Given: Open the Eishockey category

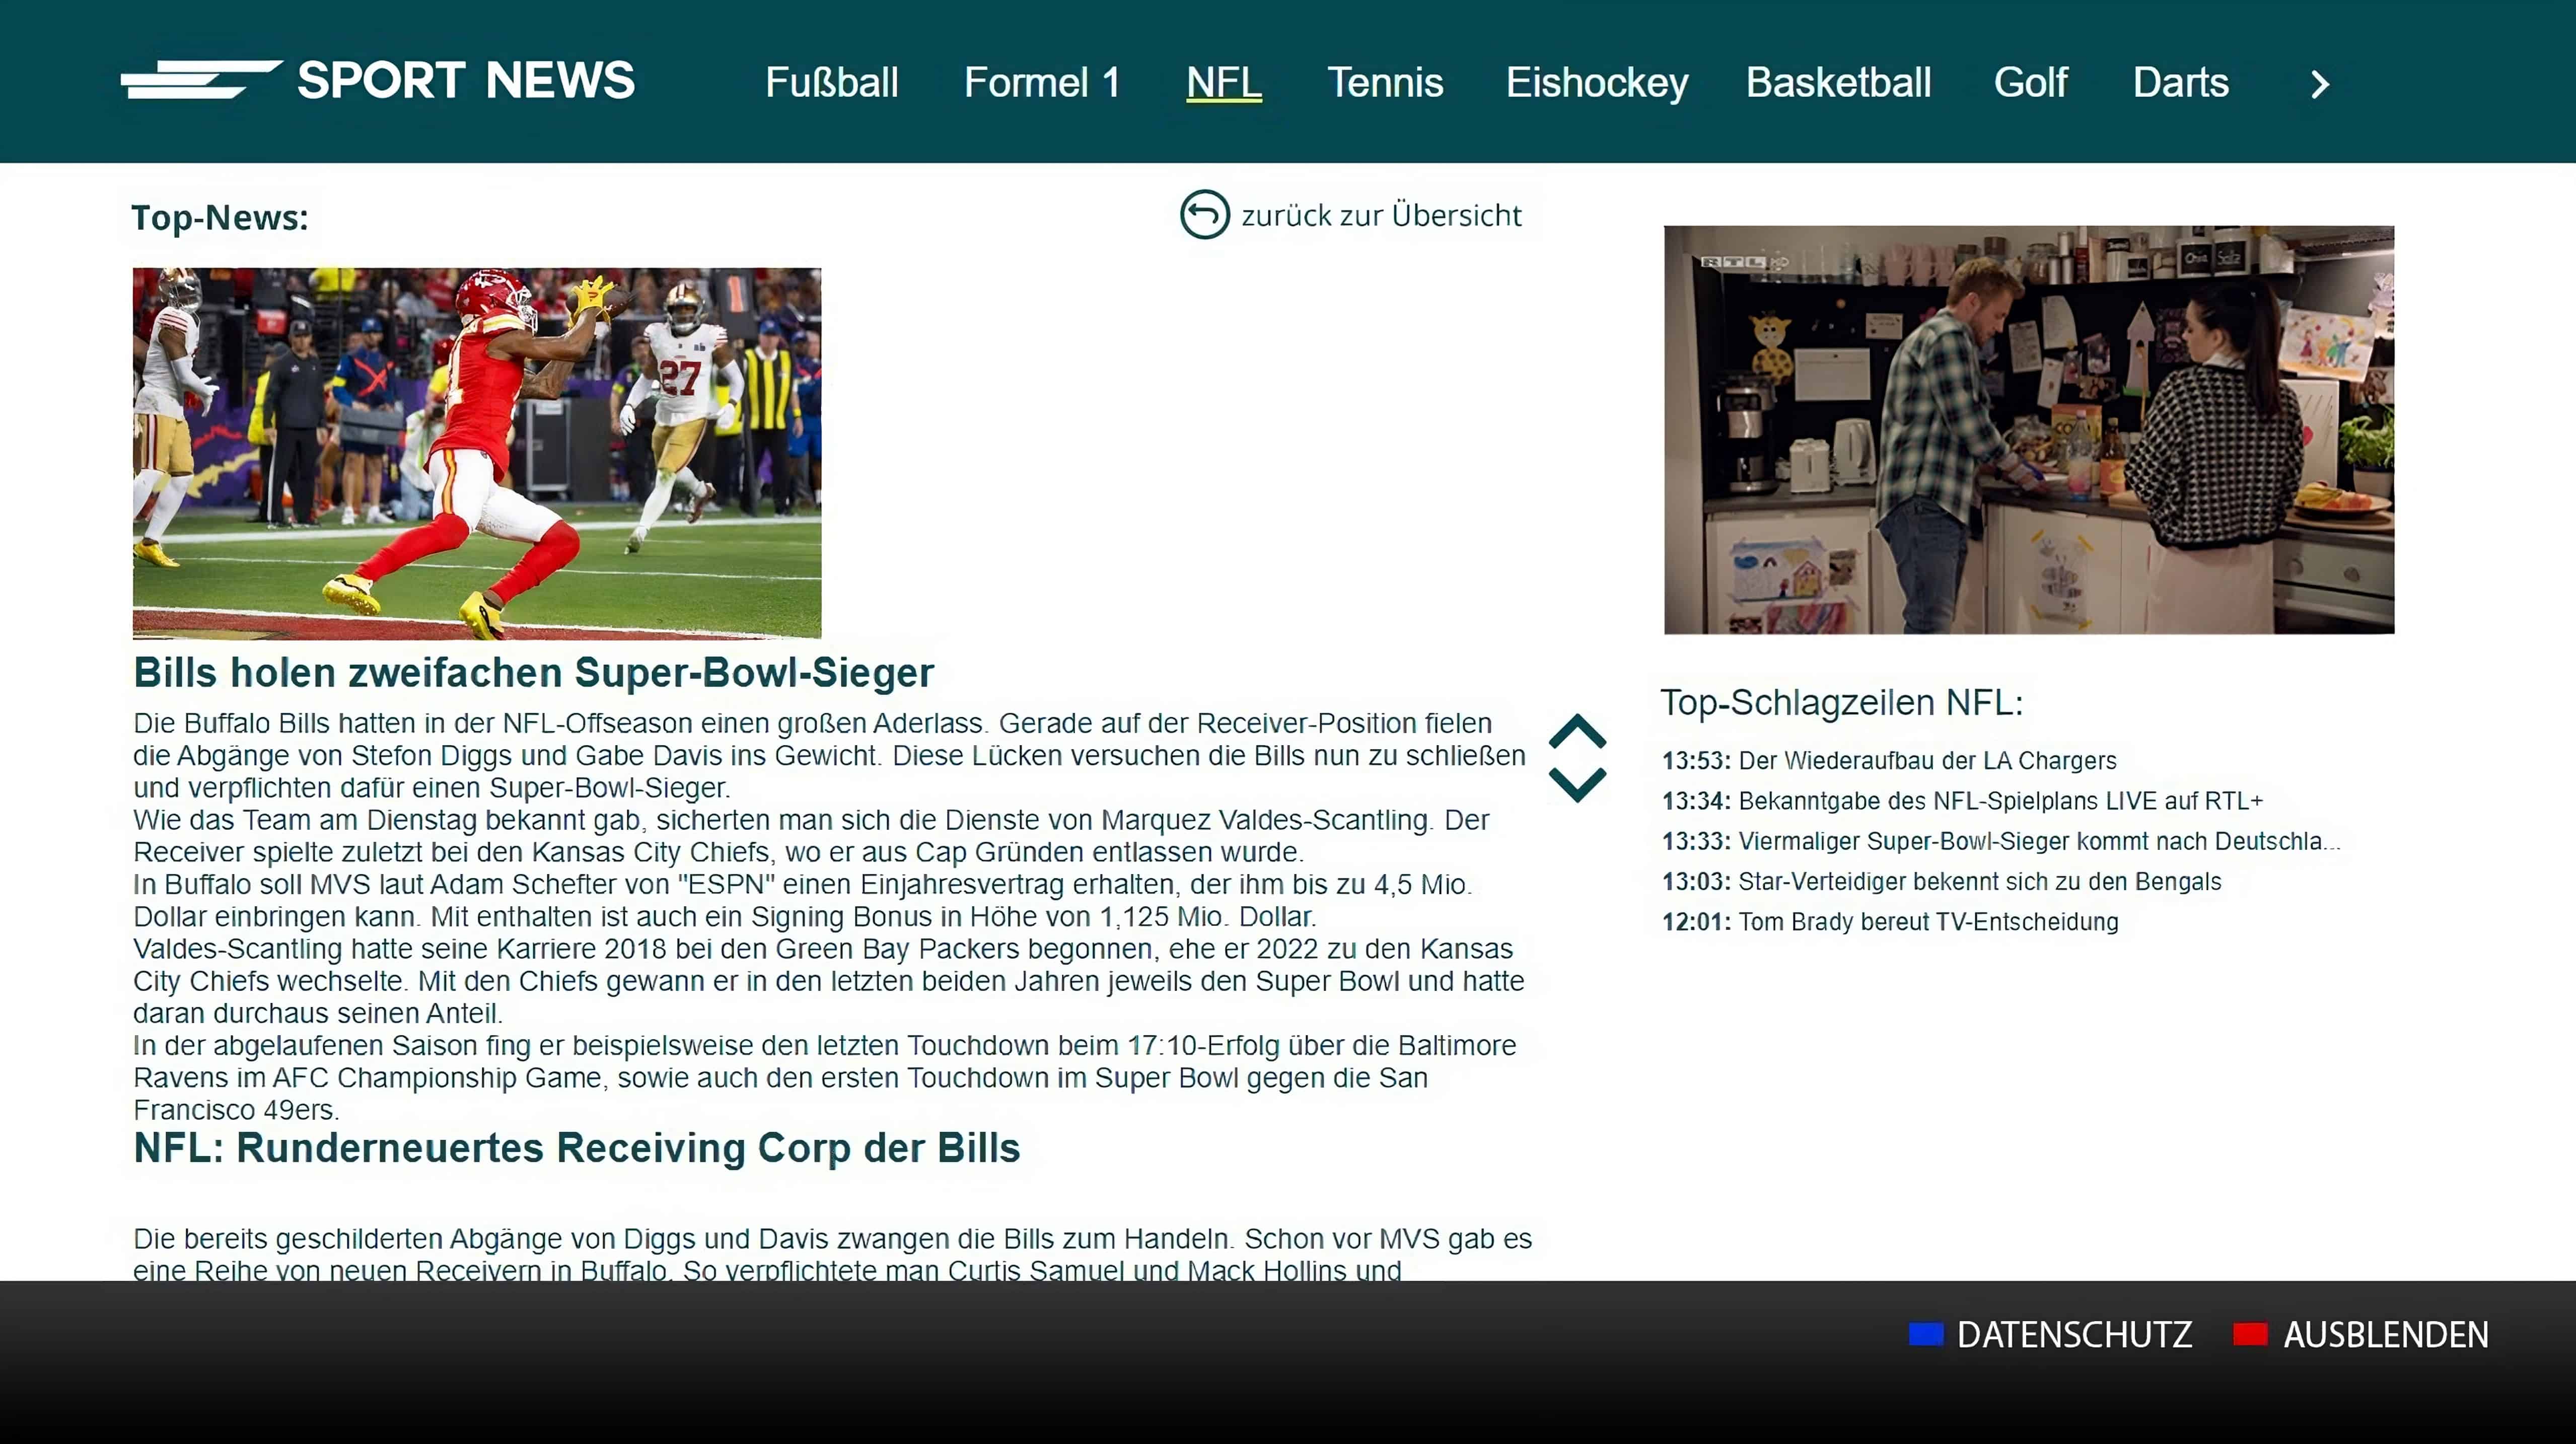Looking at the screenshot, I should point(1596,83).
